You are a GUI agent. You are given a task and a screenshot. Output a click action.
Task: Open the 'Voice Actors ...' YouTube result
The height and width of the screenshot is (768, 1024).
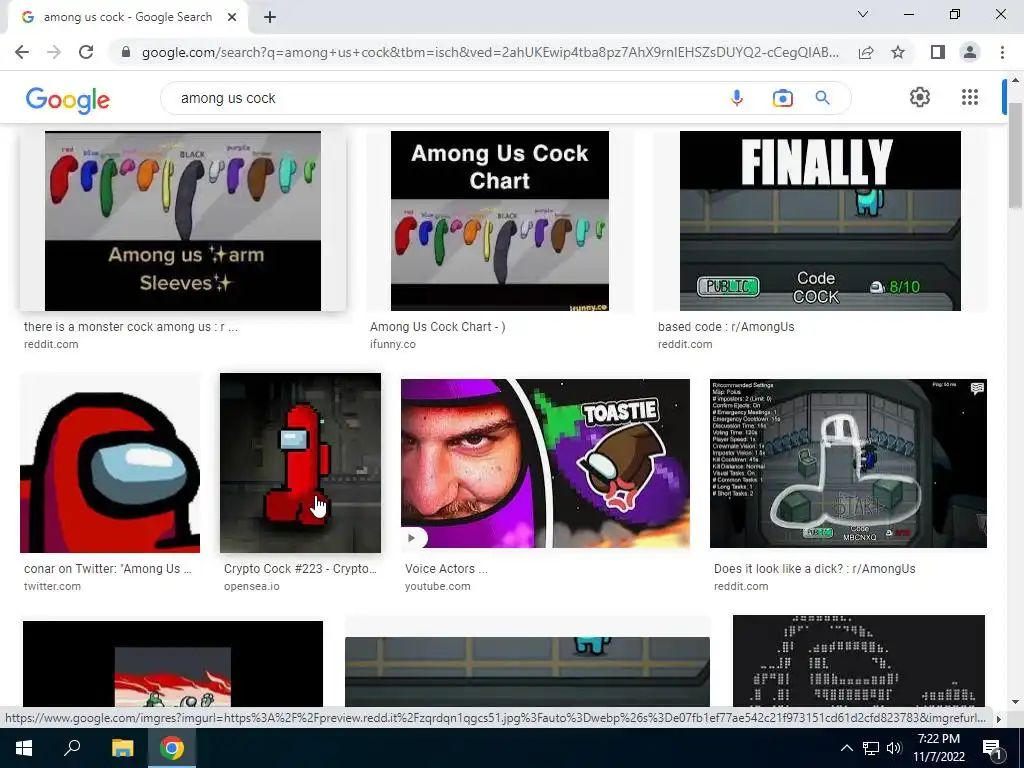click(x=446, y=568)
